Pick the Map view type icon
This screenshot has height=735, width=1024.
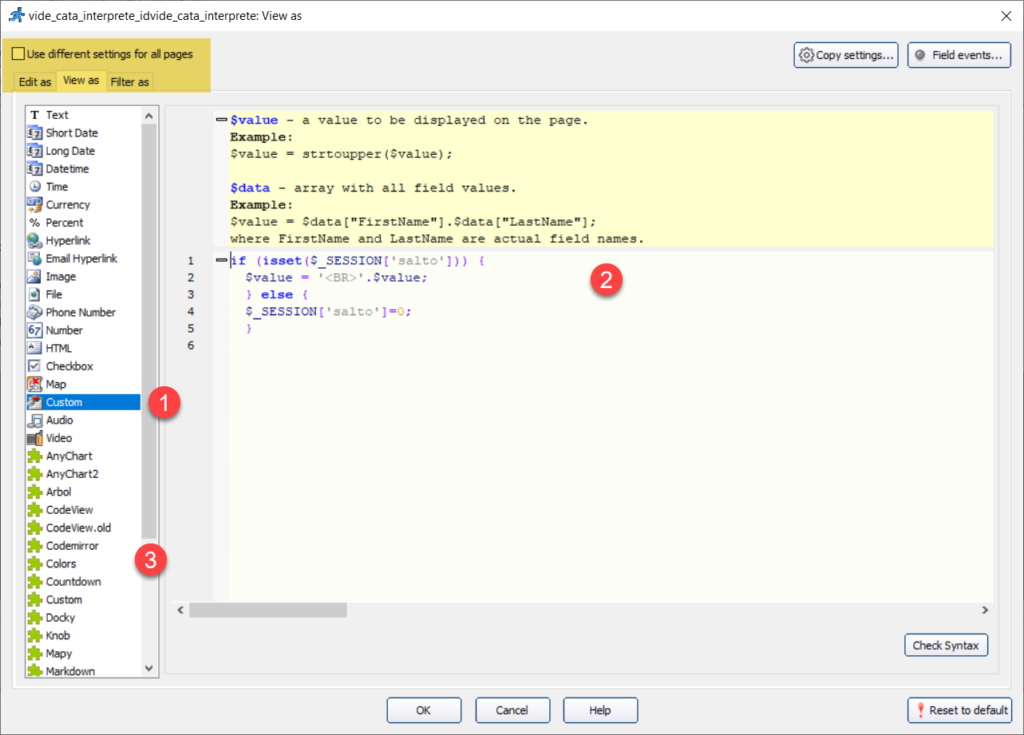35,385
